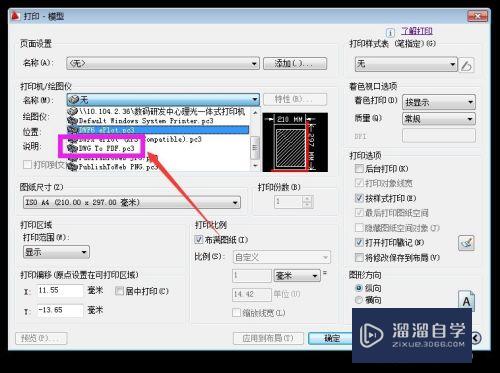The height and width of the screenshot is (373, 500).
Task: Toggle the 布满图纸 fit to paper checkbox
Action: [x=199, y=239]
